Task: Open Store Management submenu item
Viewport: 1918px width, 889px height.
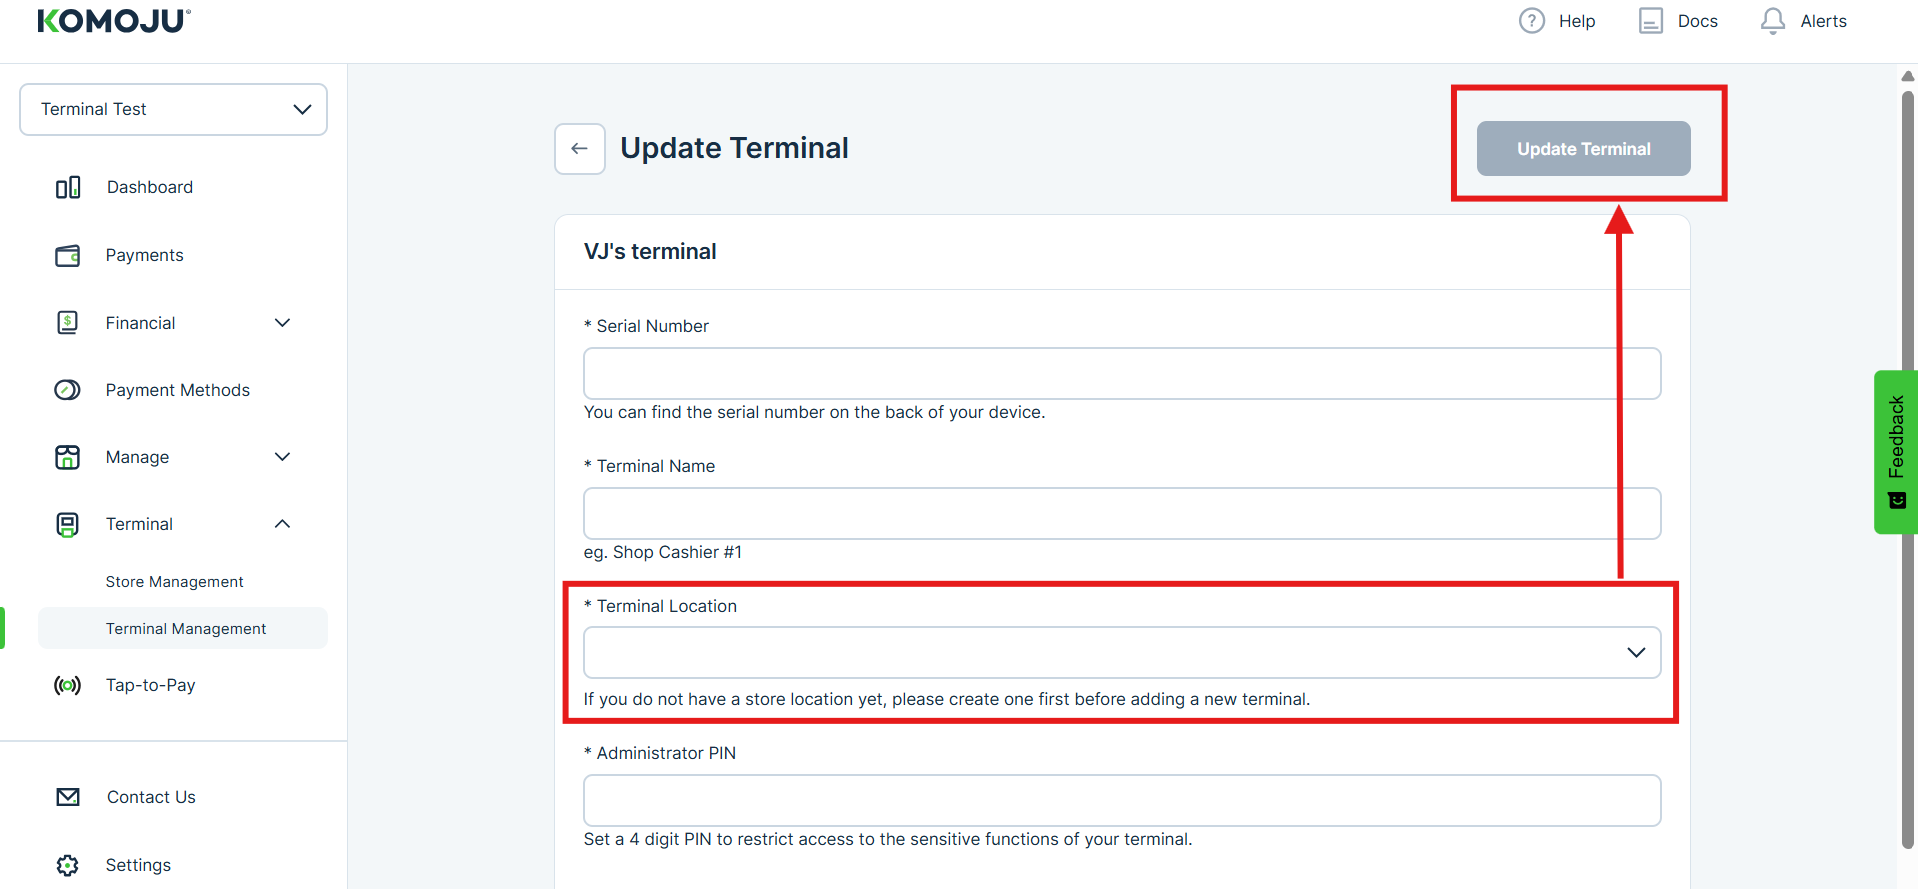Action: tap(175, 582)
